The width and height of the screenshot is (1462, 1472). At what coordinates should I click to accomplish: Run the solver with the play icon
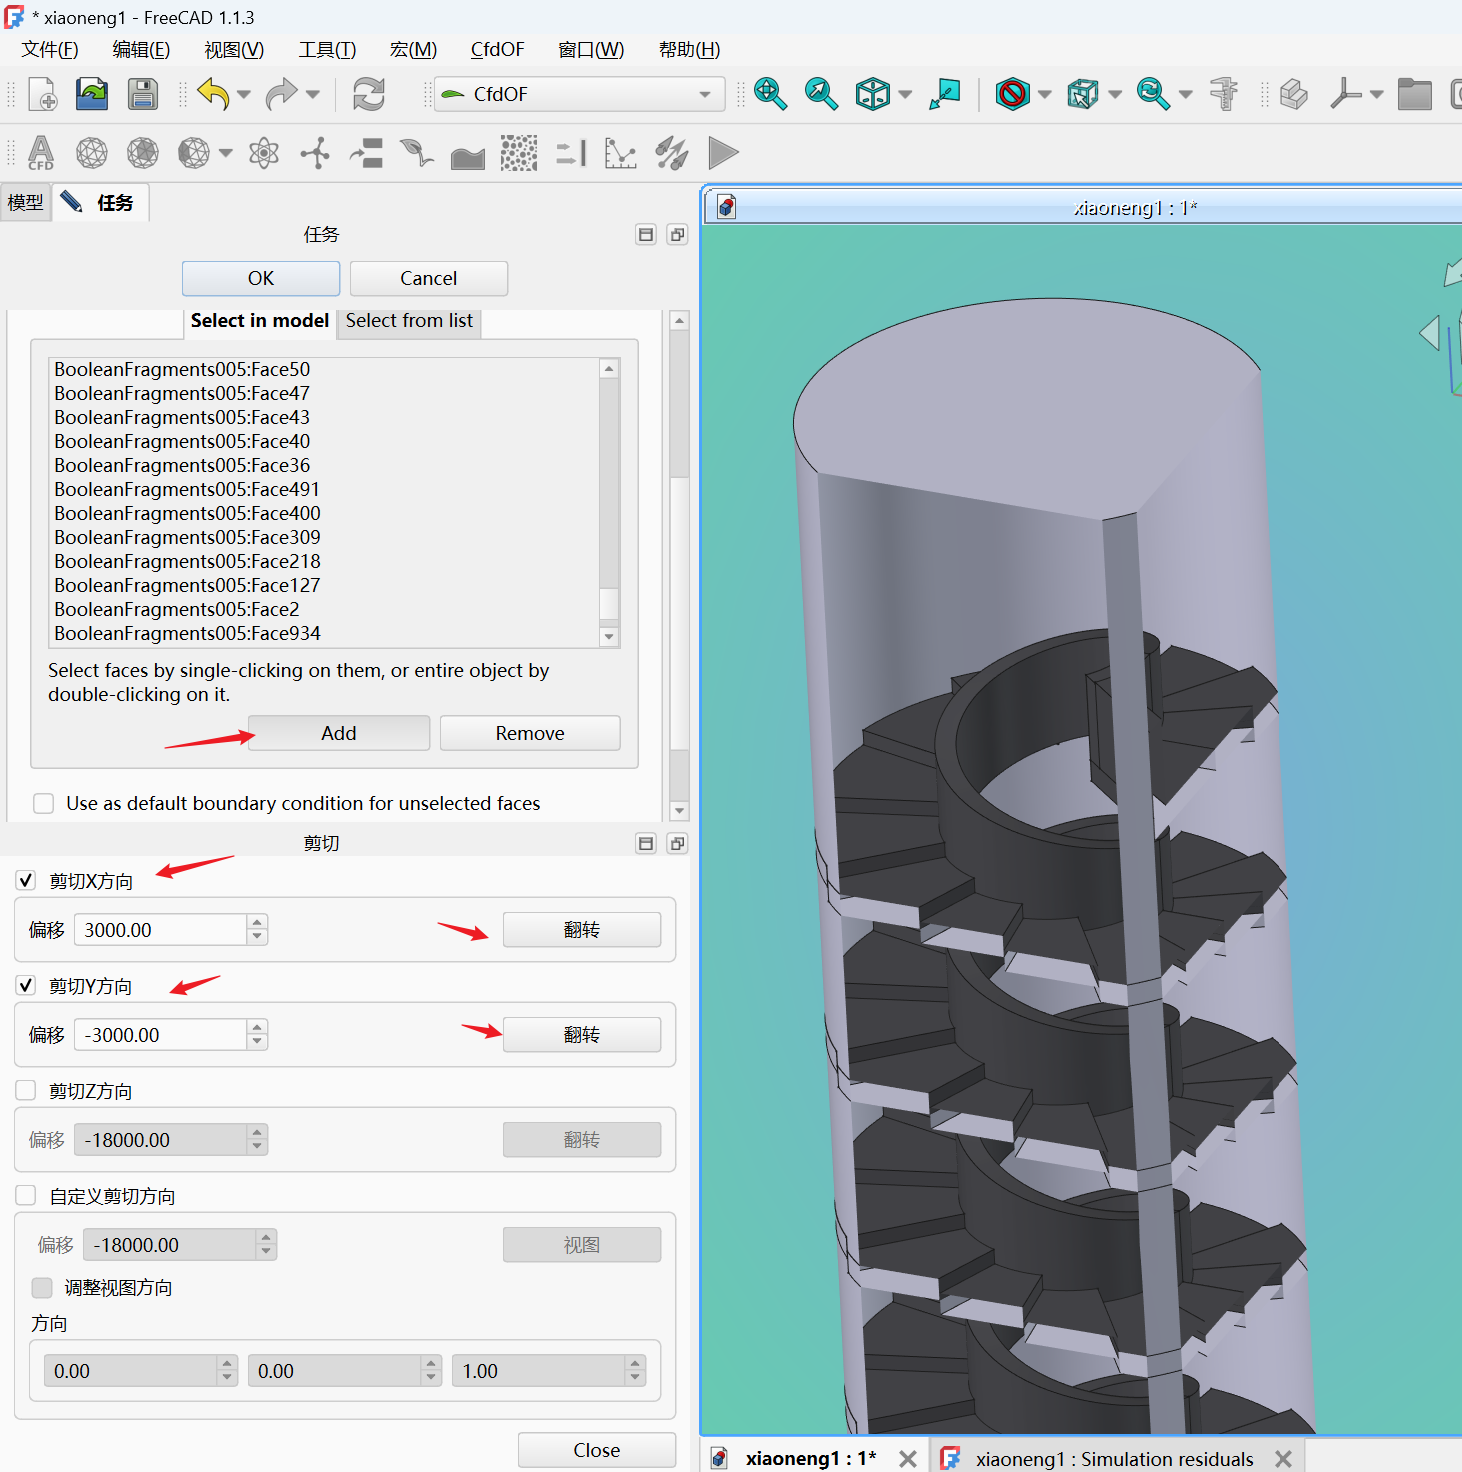tap(723, 153)
